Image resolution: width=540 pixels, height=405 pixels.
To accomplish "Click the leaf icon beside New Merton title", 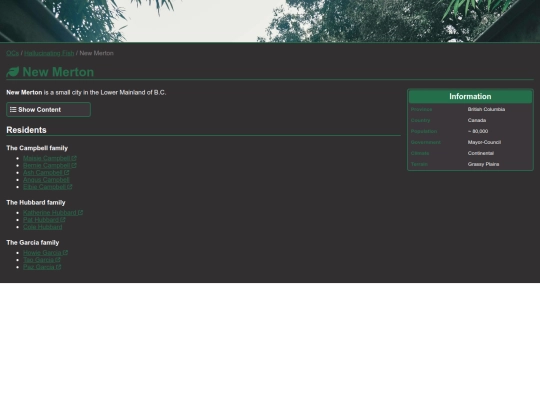I will point(13,72).
